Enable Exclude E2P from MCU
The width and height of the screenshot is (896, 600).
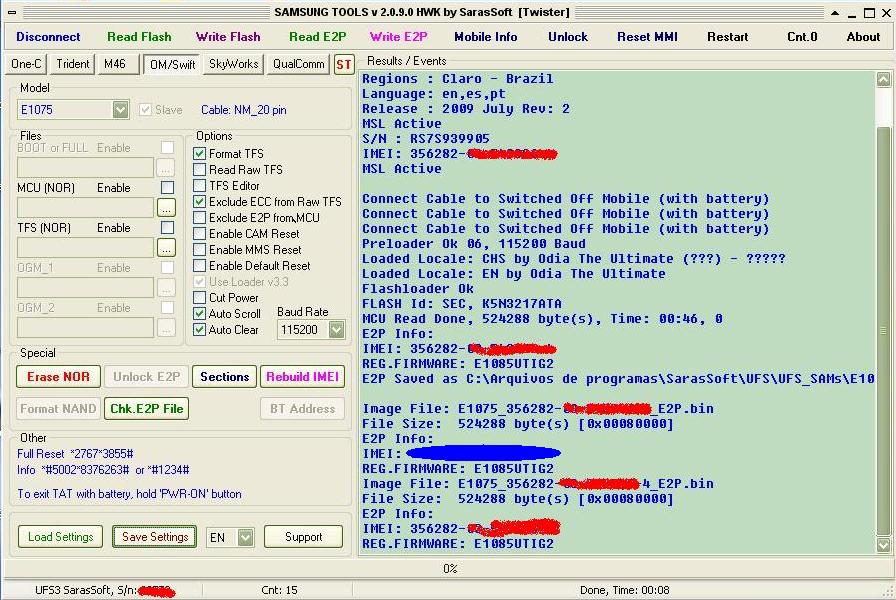tap(199, 218)
